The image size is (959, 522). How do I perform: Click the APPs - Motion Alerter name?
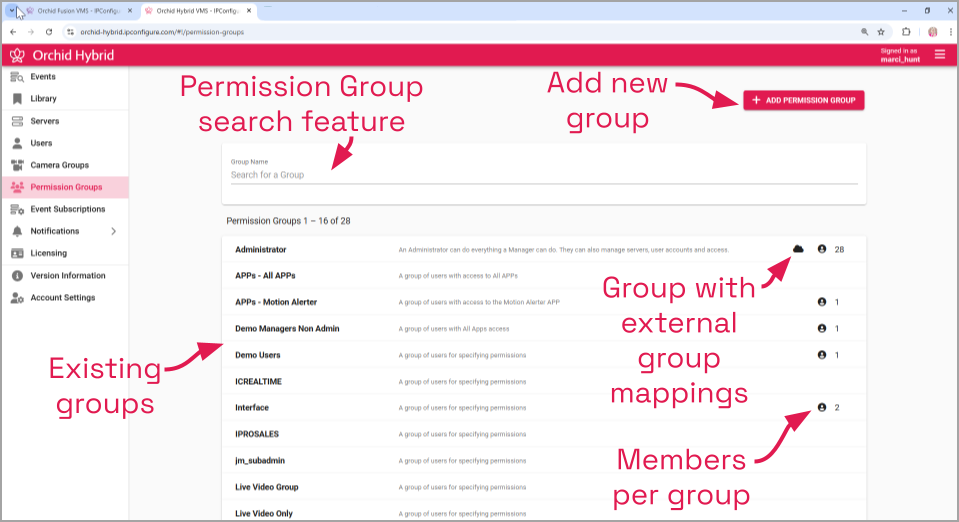coord(276,302)
